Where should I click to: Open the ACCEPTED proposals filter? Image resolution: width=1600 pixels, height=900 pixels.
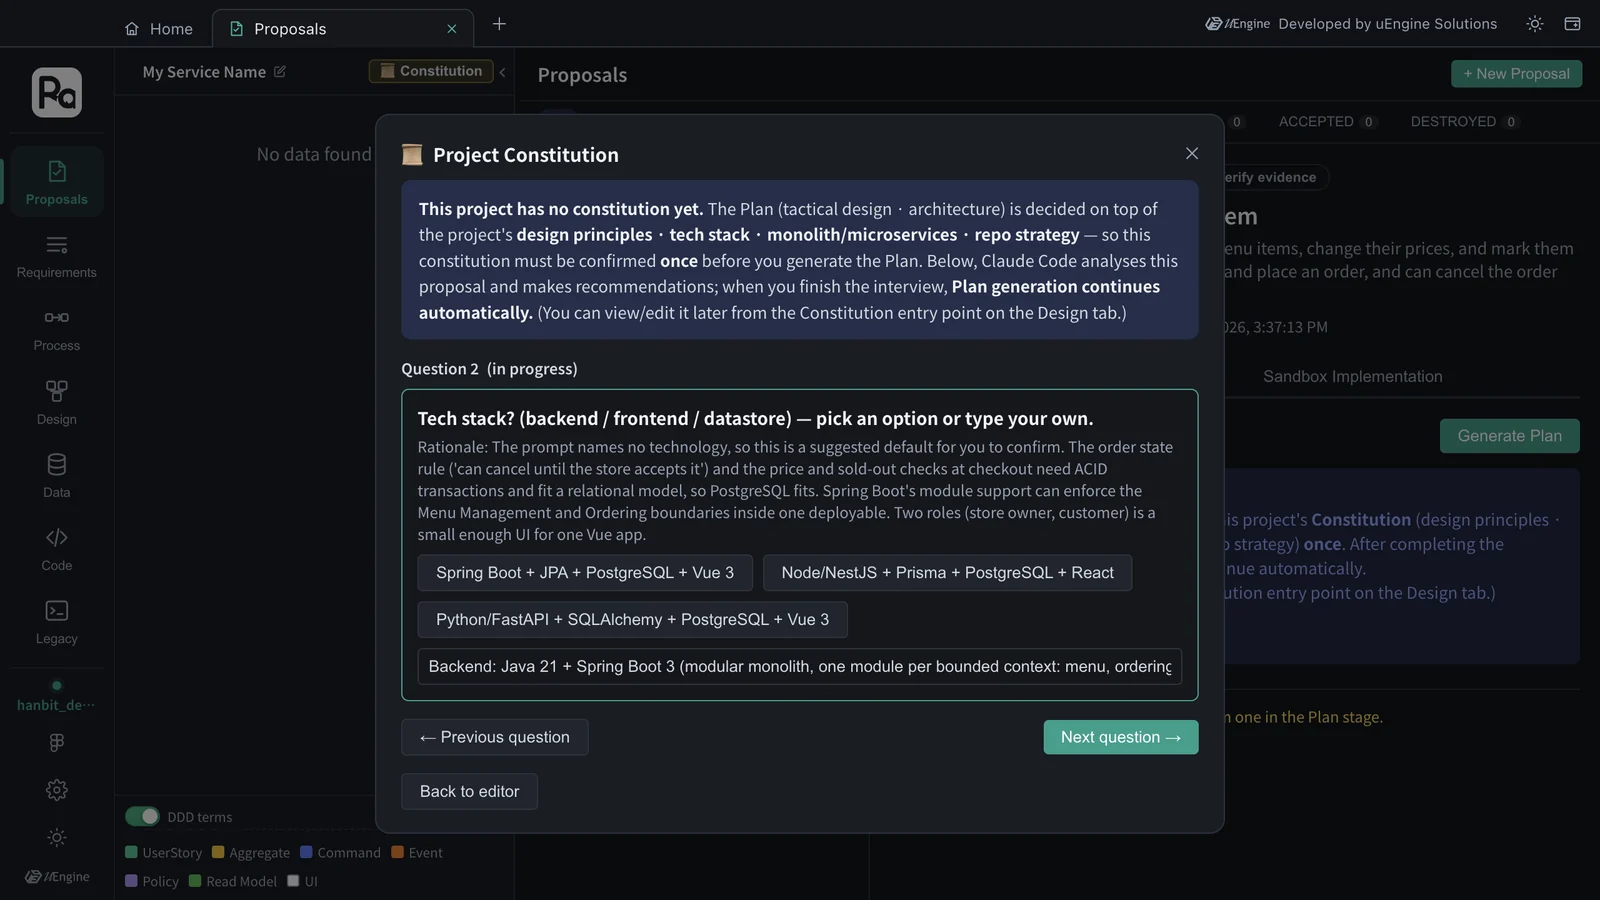pos(1328,122)
